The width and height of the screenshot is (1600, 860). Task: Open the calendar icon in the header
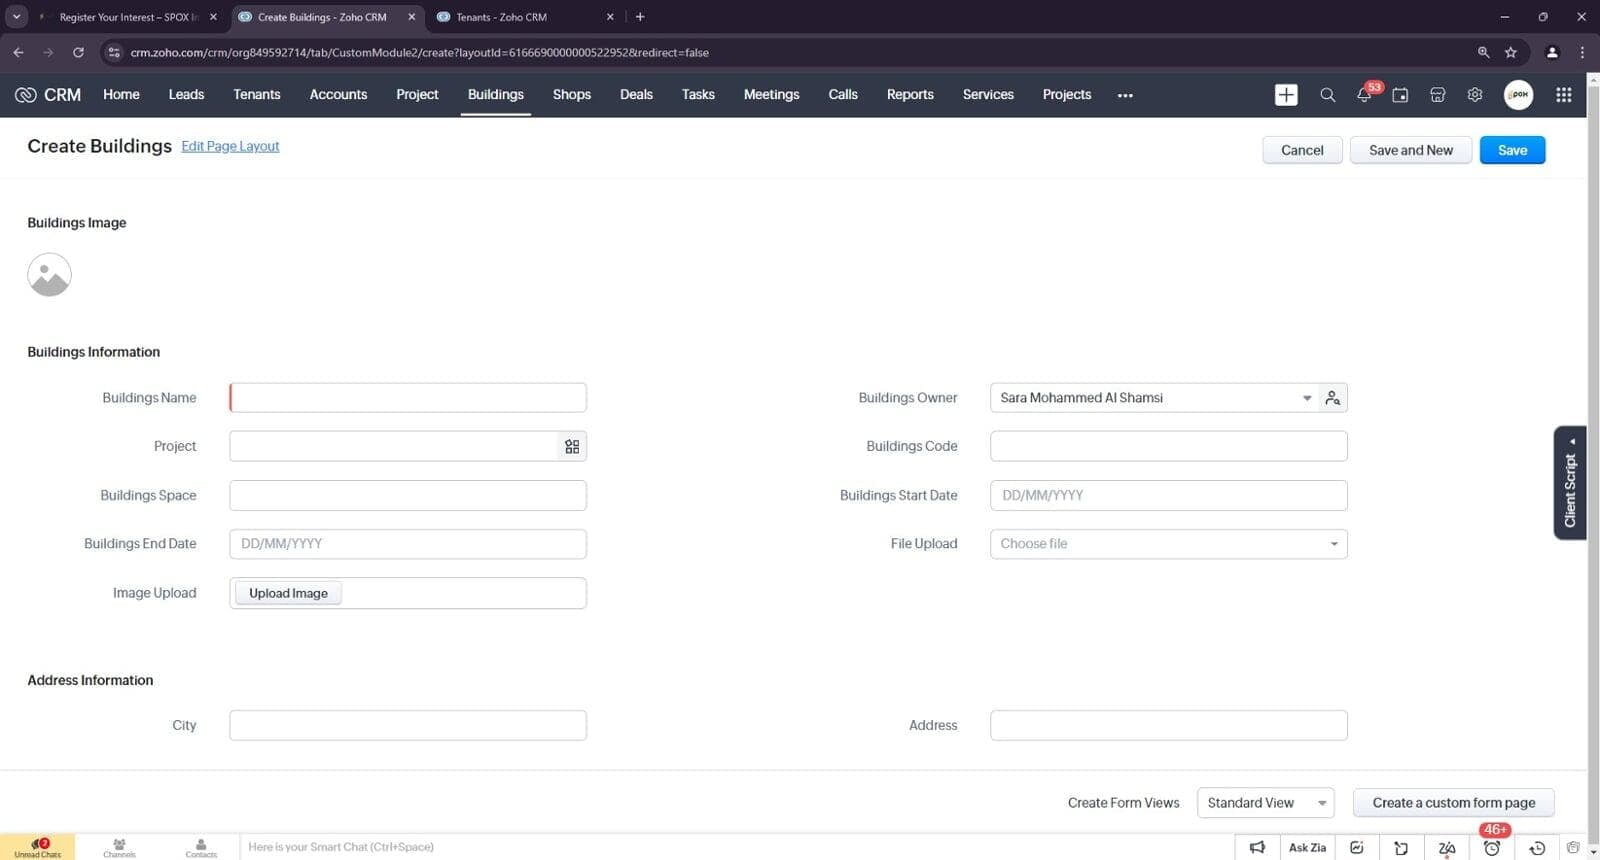[1400, 95]
